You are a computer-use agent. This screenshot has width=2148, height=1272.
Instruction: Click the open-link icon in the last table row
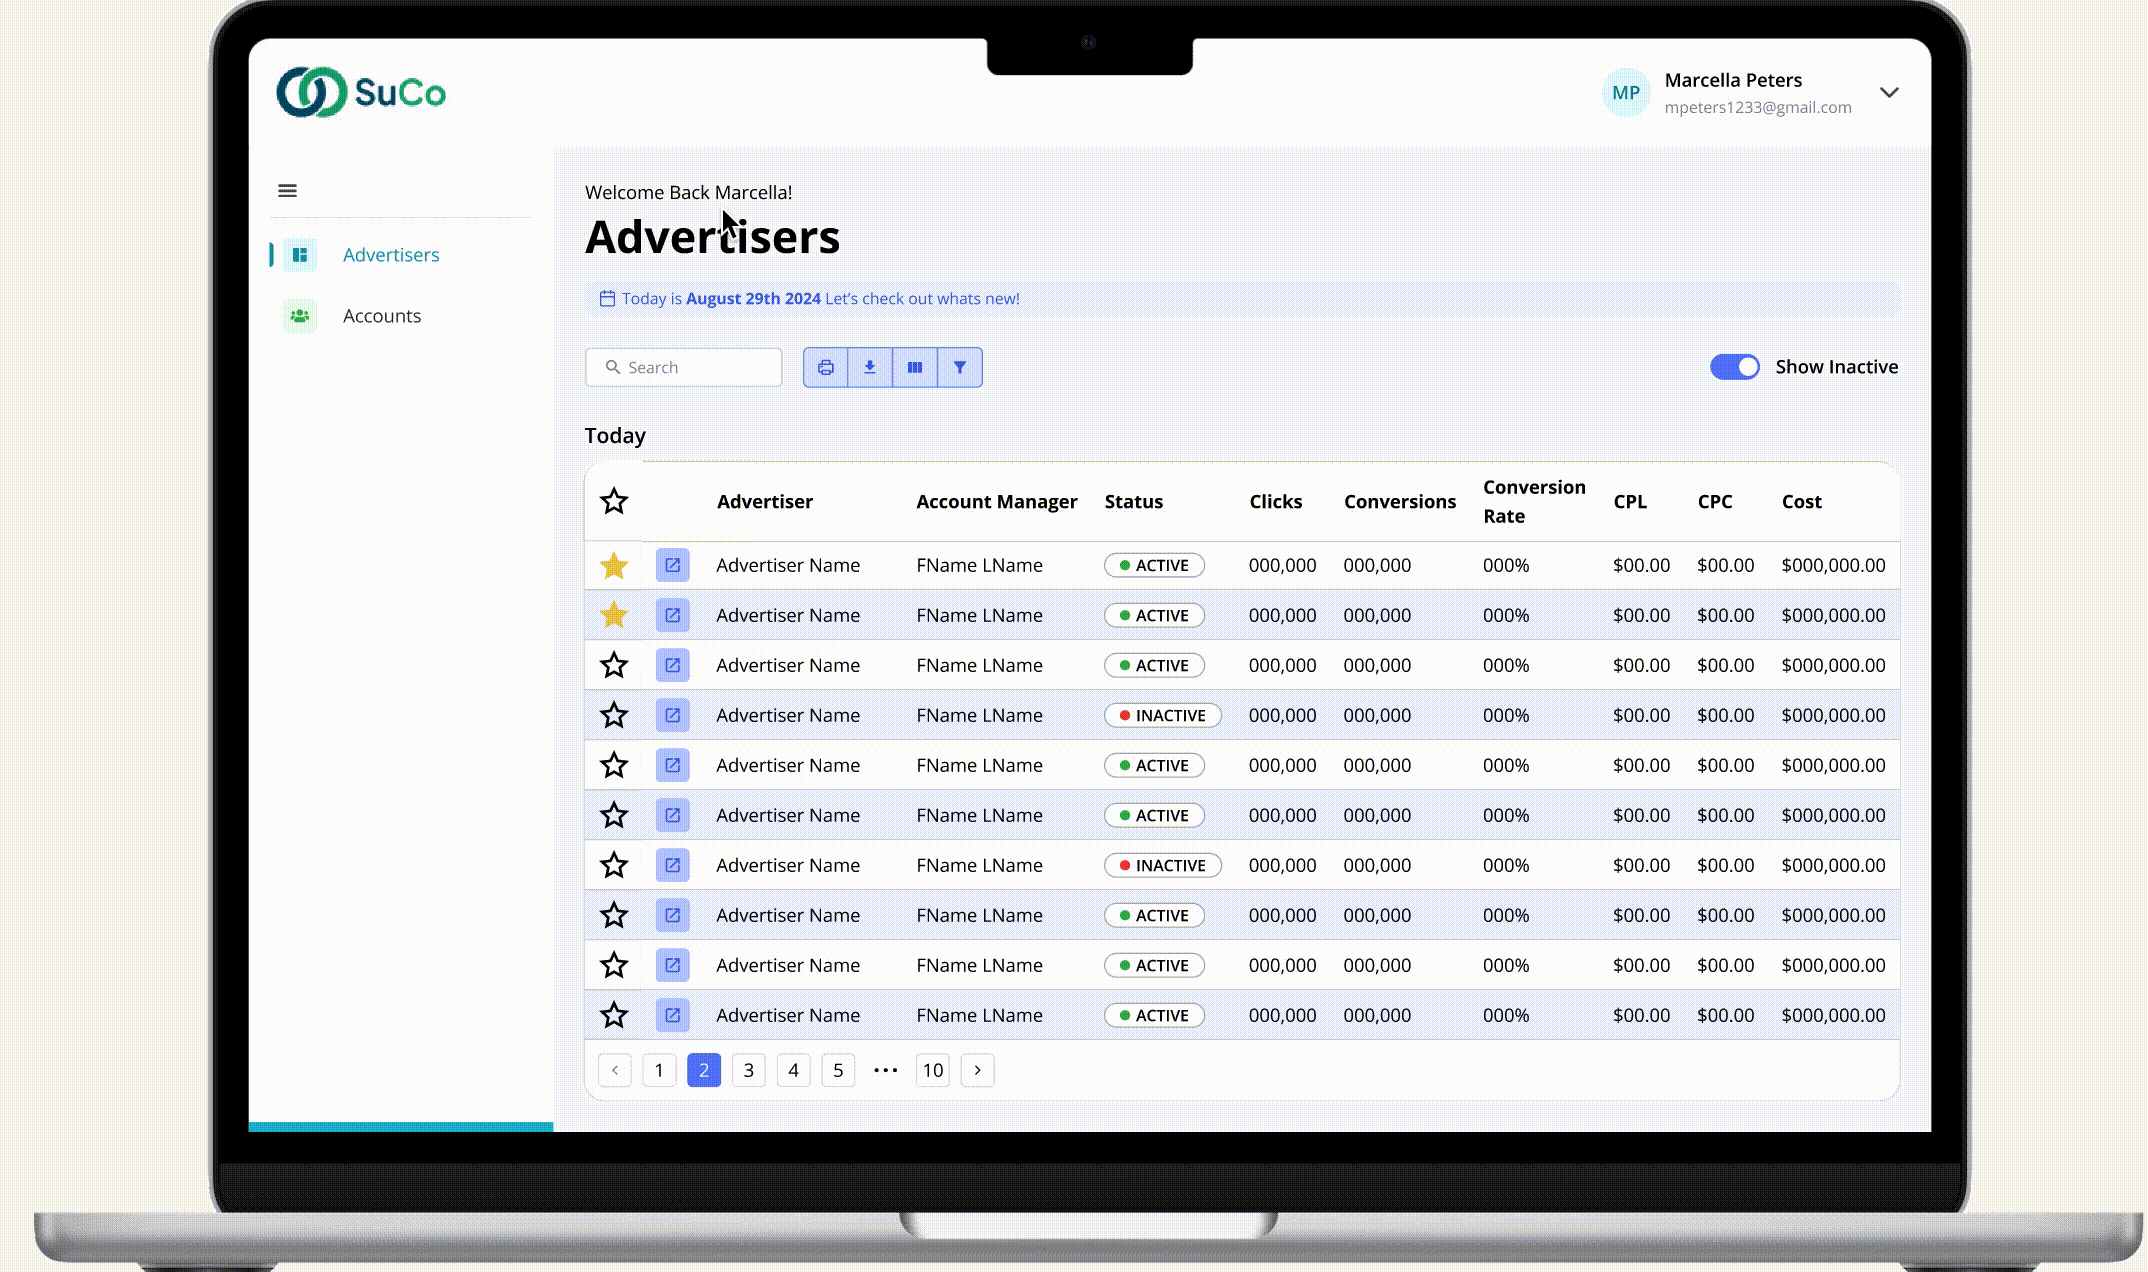pyautogui.click(x=673, y=1015)
